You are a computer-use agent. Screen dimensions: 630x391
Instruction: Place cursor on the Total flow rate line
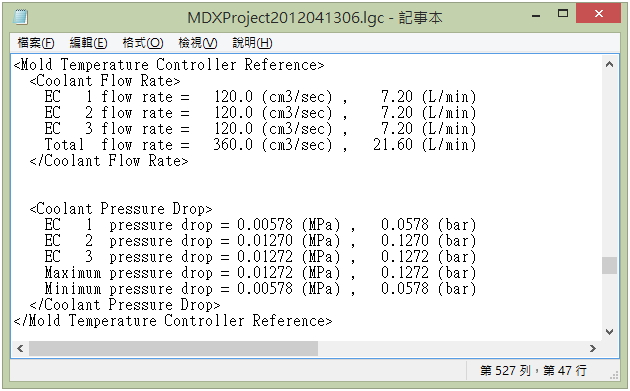pos(260,145)
